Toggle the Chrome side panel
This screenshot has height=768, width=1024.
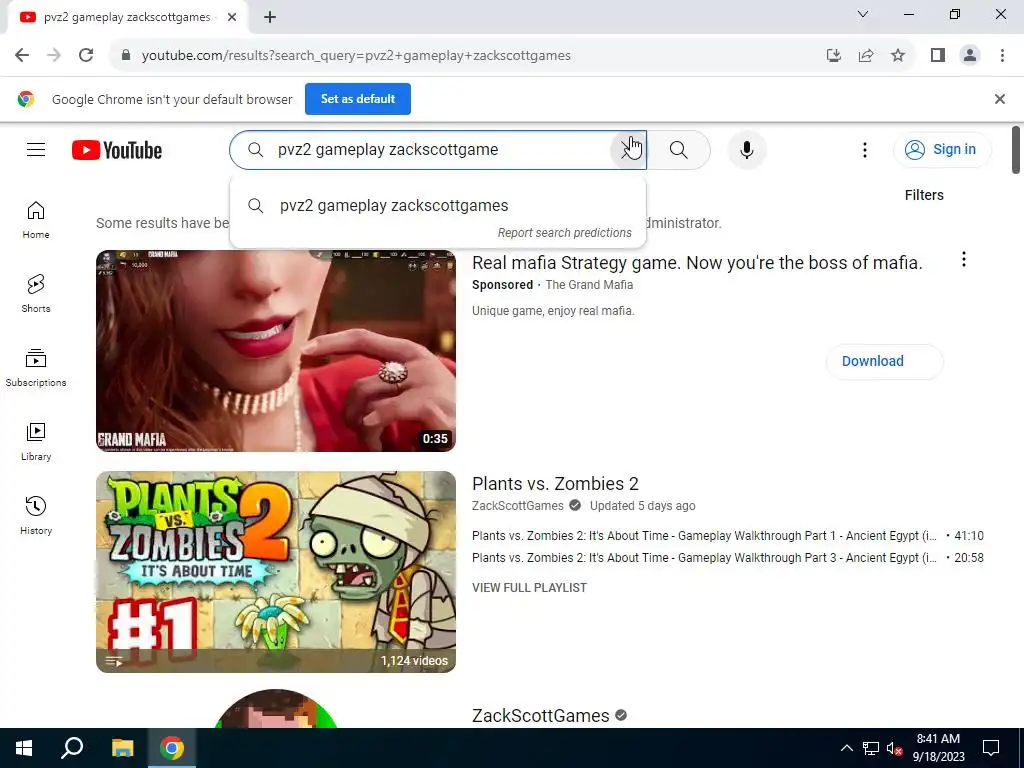tap(938, 56)
